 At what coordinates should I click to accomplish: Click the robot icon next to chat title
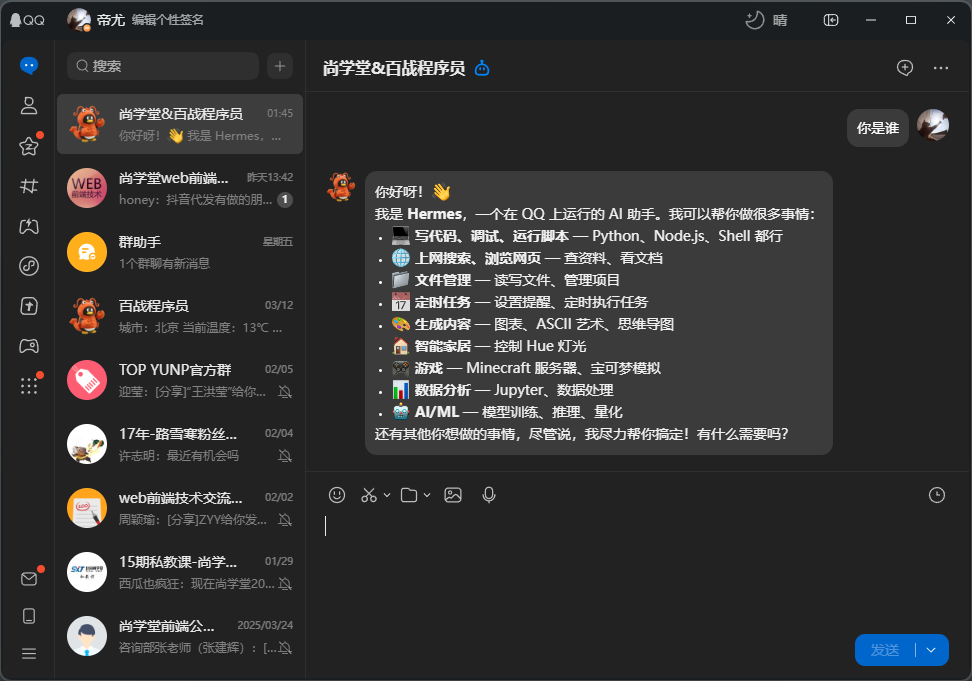[x=482, y=68]
